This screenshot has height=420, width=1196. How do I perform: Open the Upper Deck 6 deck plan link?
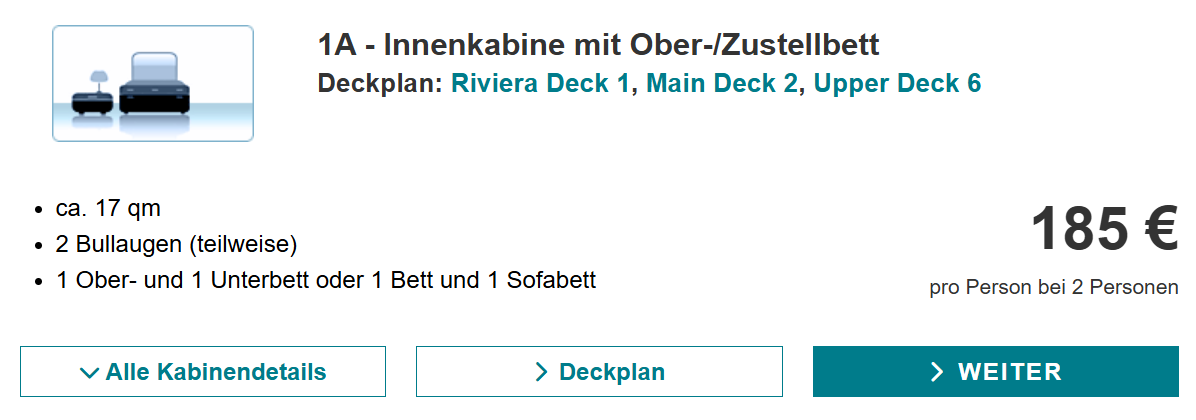[897, 83]
